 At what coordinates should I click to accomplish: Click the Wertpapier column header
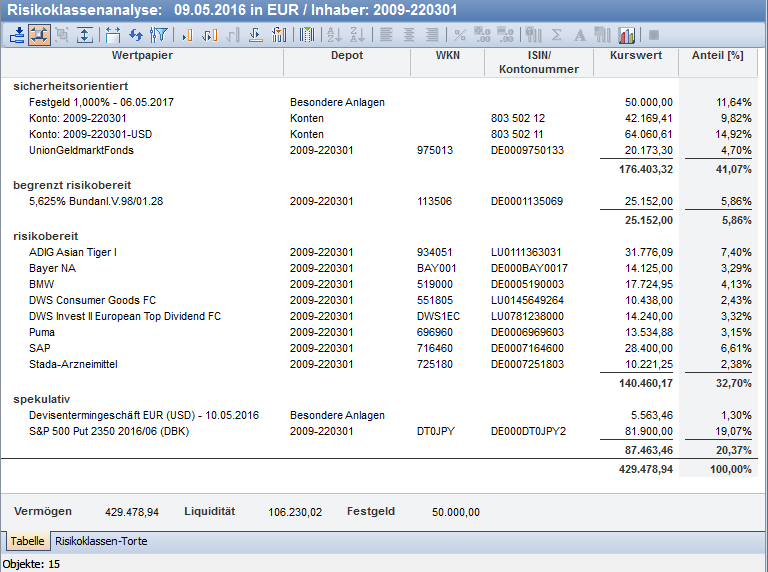pos(142,56)
